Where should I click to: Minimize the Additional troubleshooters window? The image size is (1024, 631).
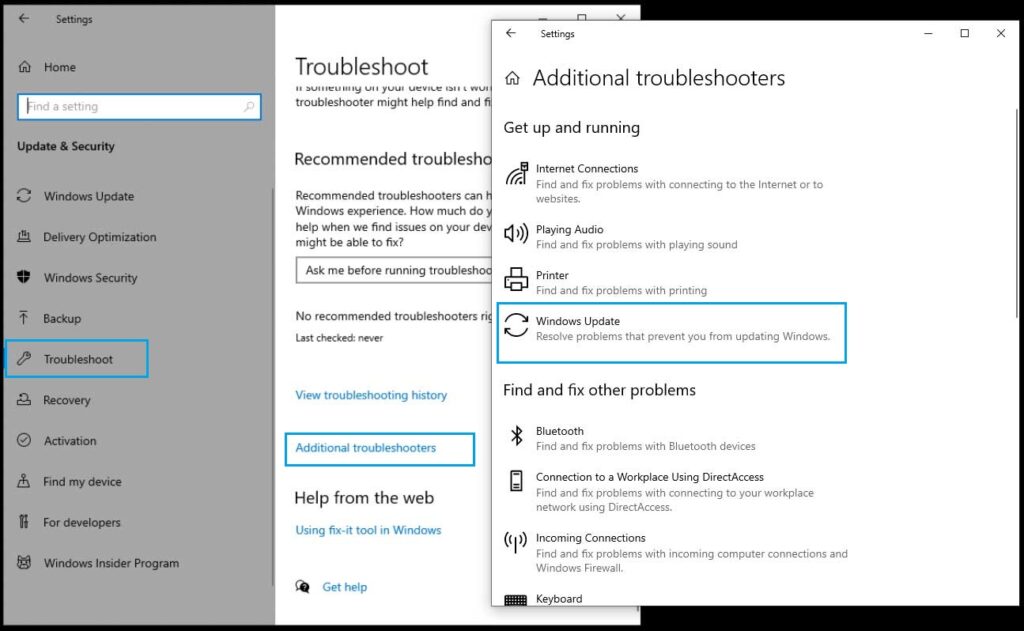tap(928, 33)
